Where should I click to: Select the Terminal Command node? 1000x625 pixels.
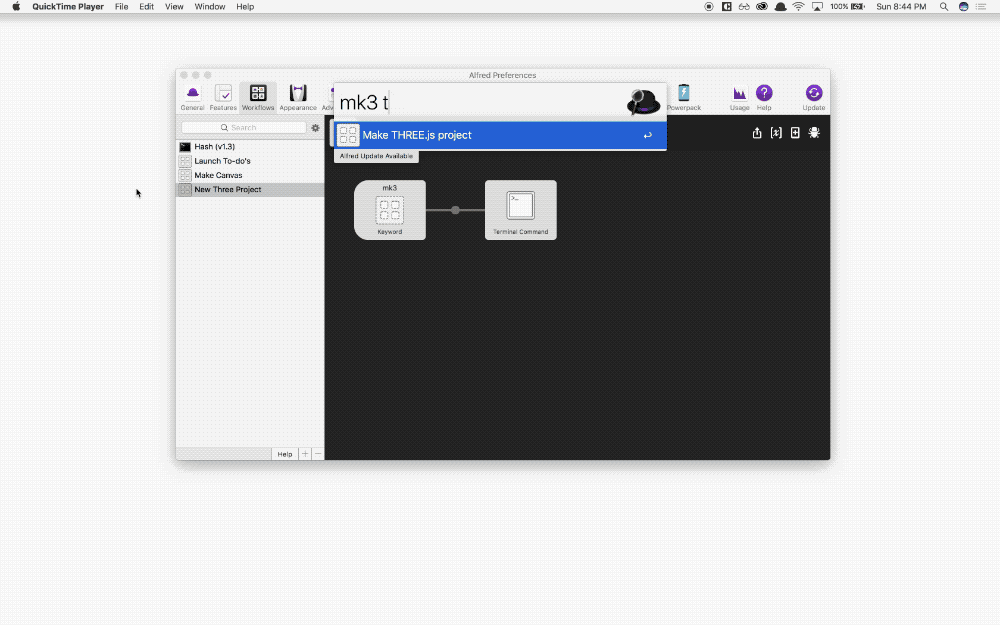click(x=520, y=210)
